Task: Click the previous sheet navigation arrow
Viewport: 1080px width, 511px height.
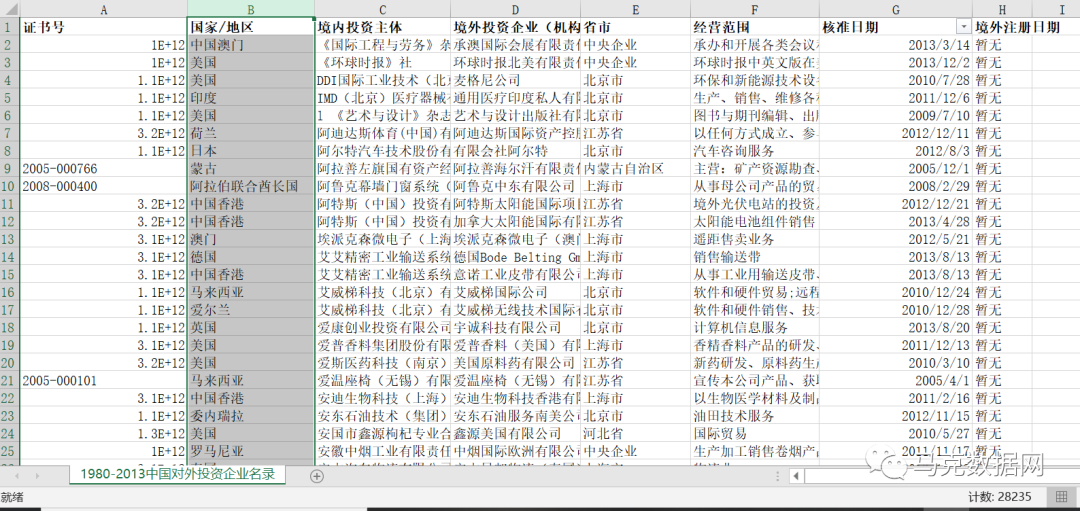Action: tap(17, 475)
